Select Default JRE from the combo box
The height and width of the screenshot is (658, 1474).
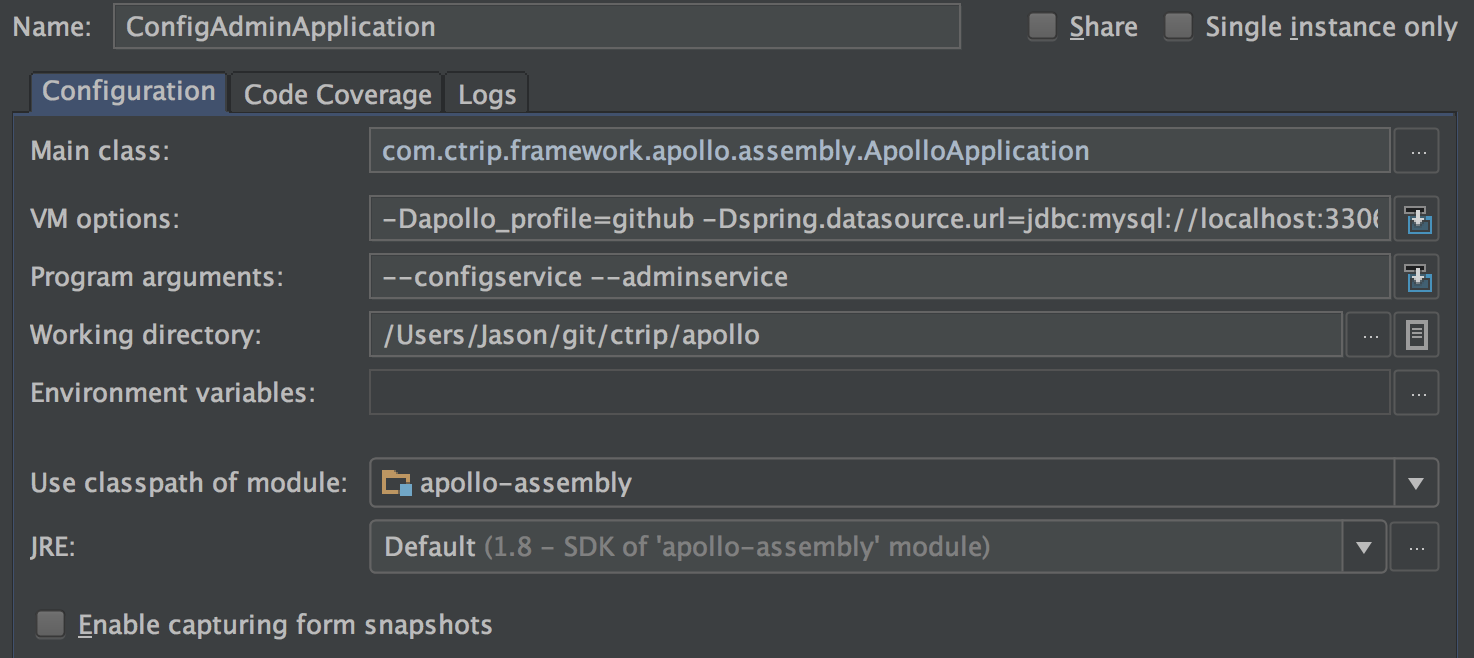click(700, 546)
